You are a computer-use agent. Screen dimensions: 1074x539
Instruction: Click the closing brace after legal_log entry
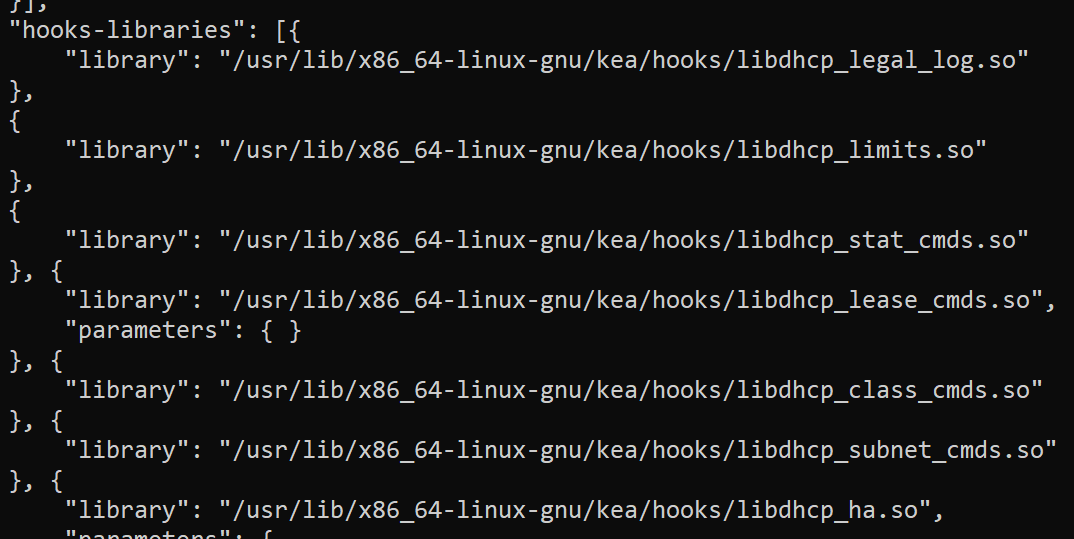(15, 91)
